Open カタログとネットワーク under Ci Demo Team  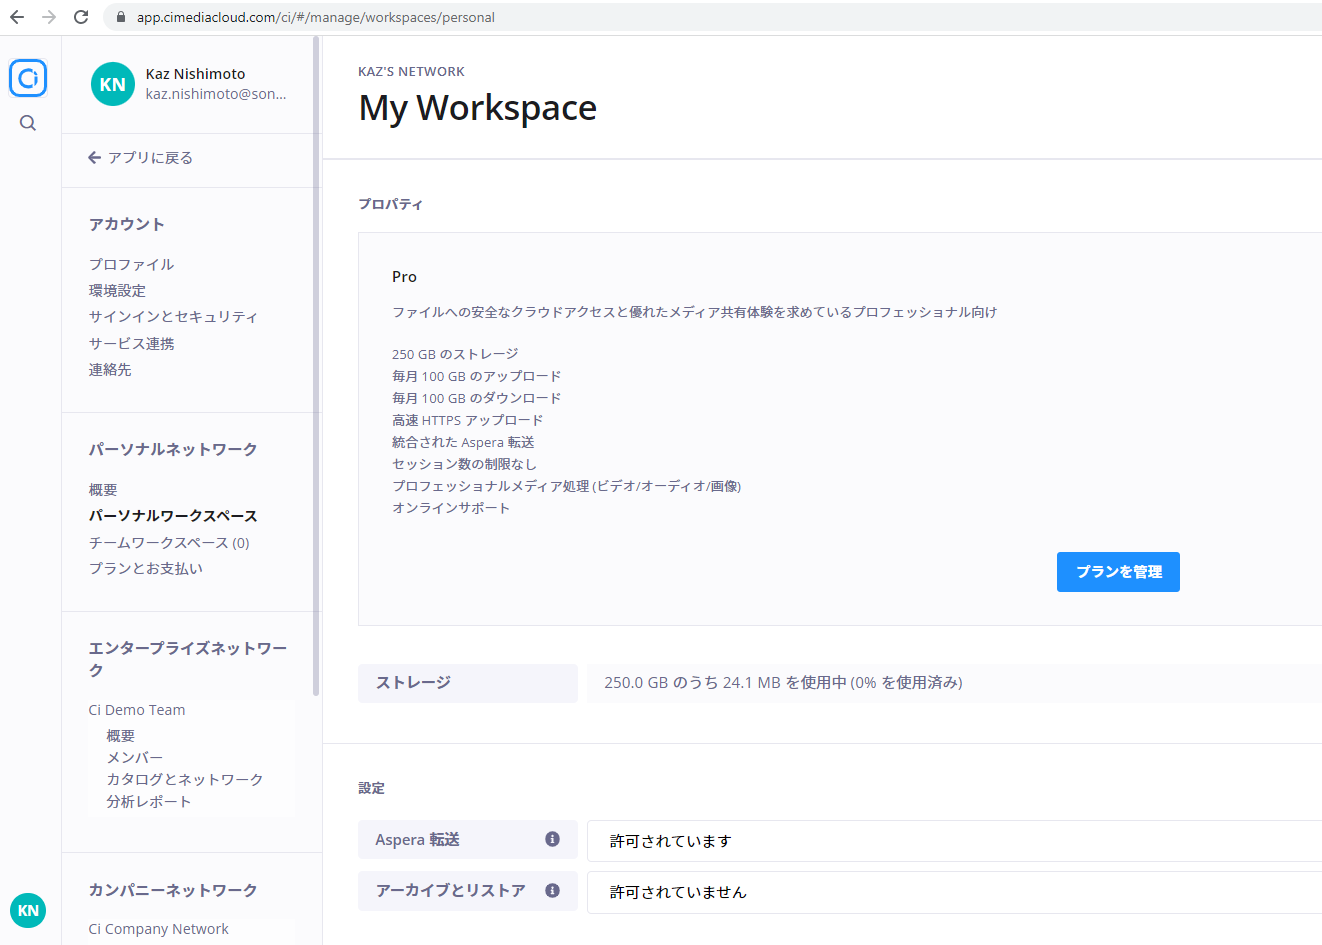pos(185,779)
